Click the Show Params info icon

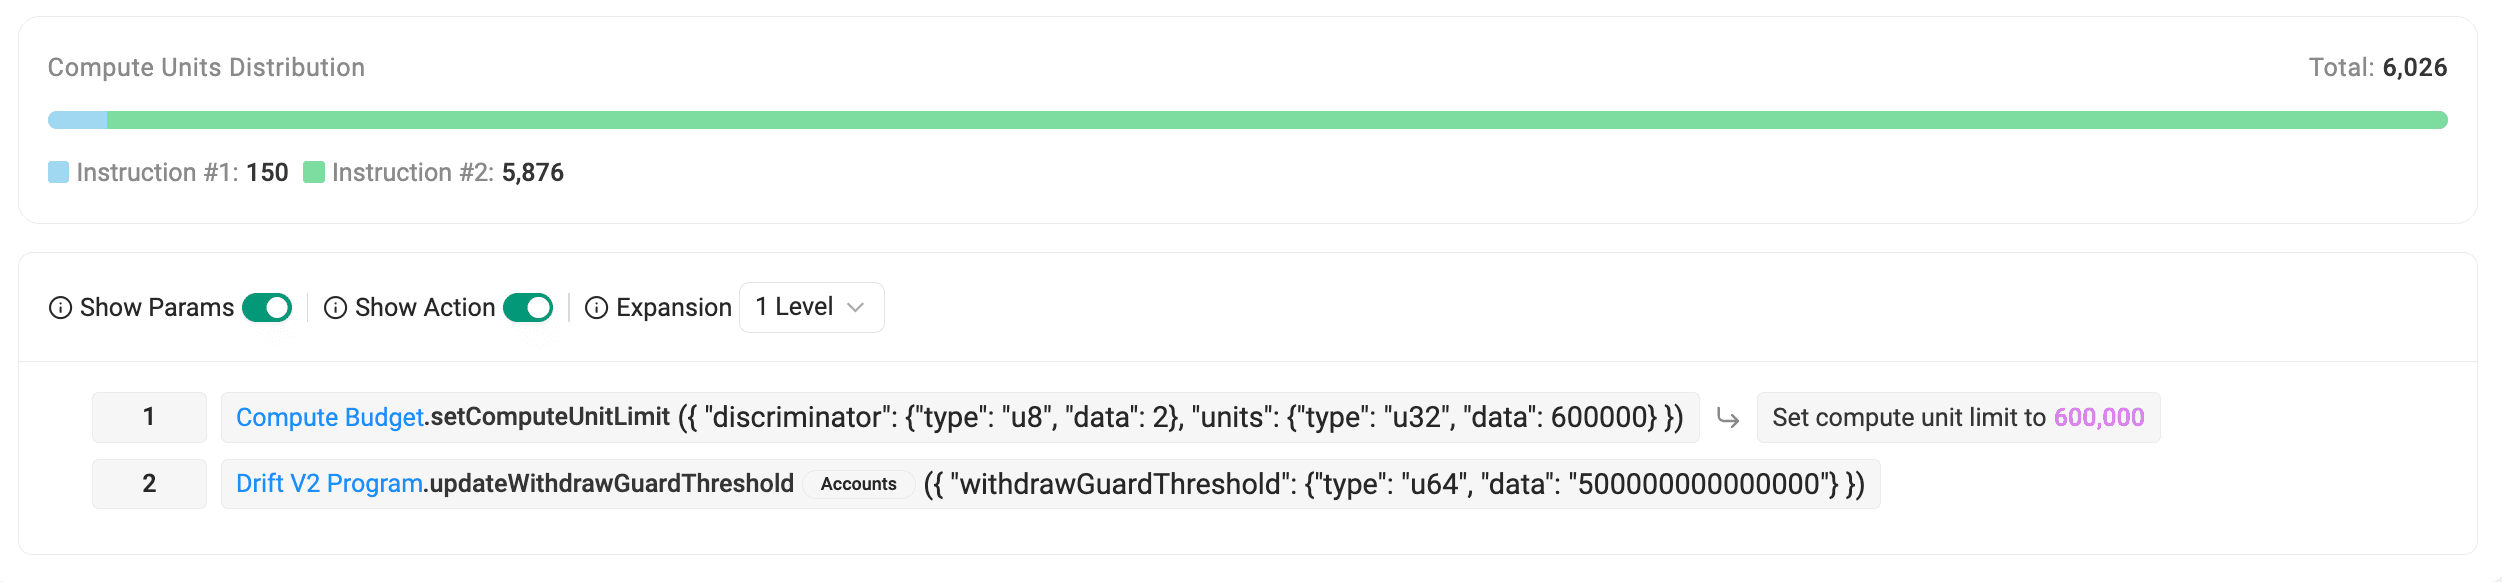pyautogui.click(x=60, y=308)
